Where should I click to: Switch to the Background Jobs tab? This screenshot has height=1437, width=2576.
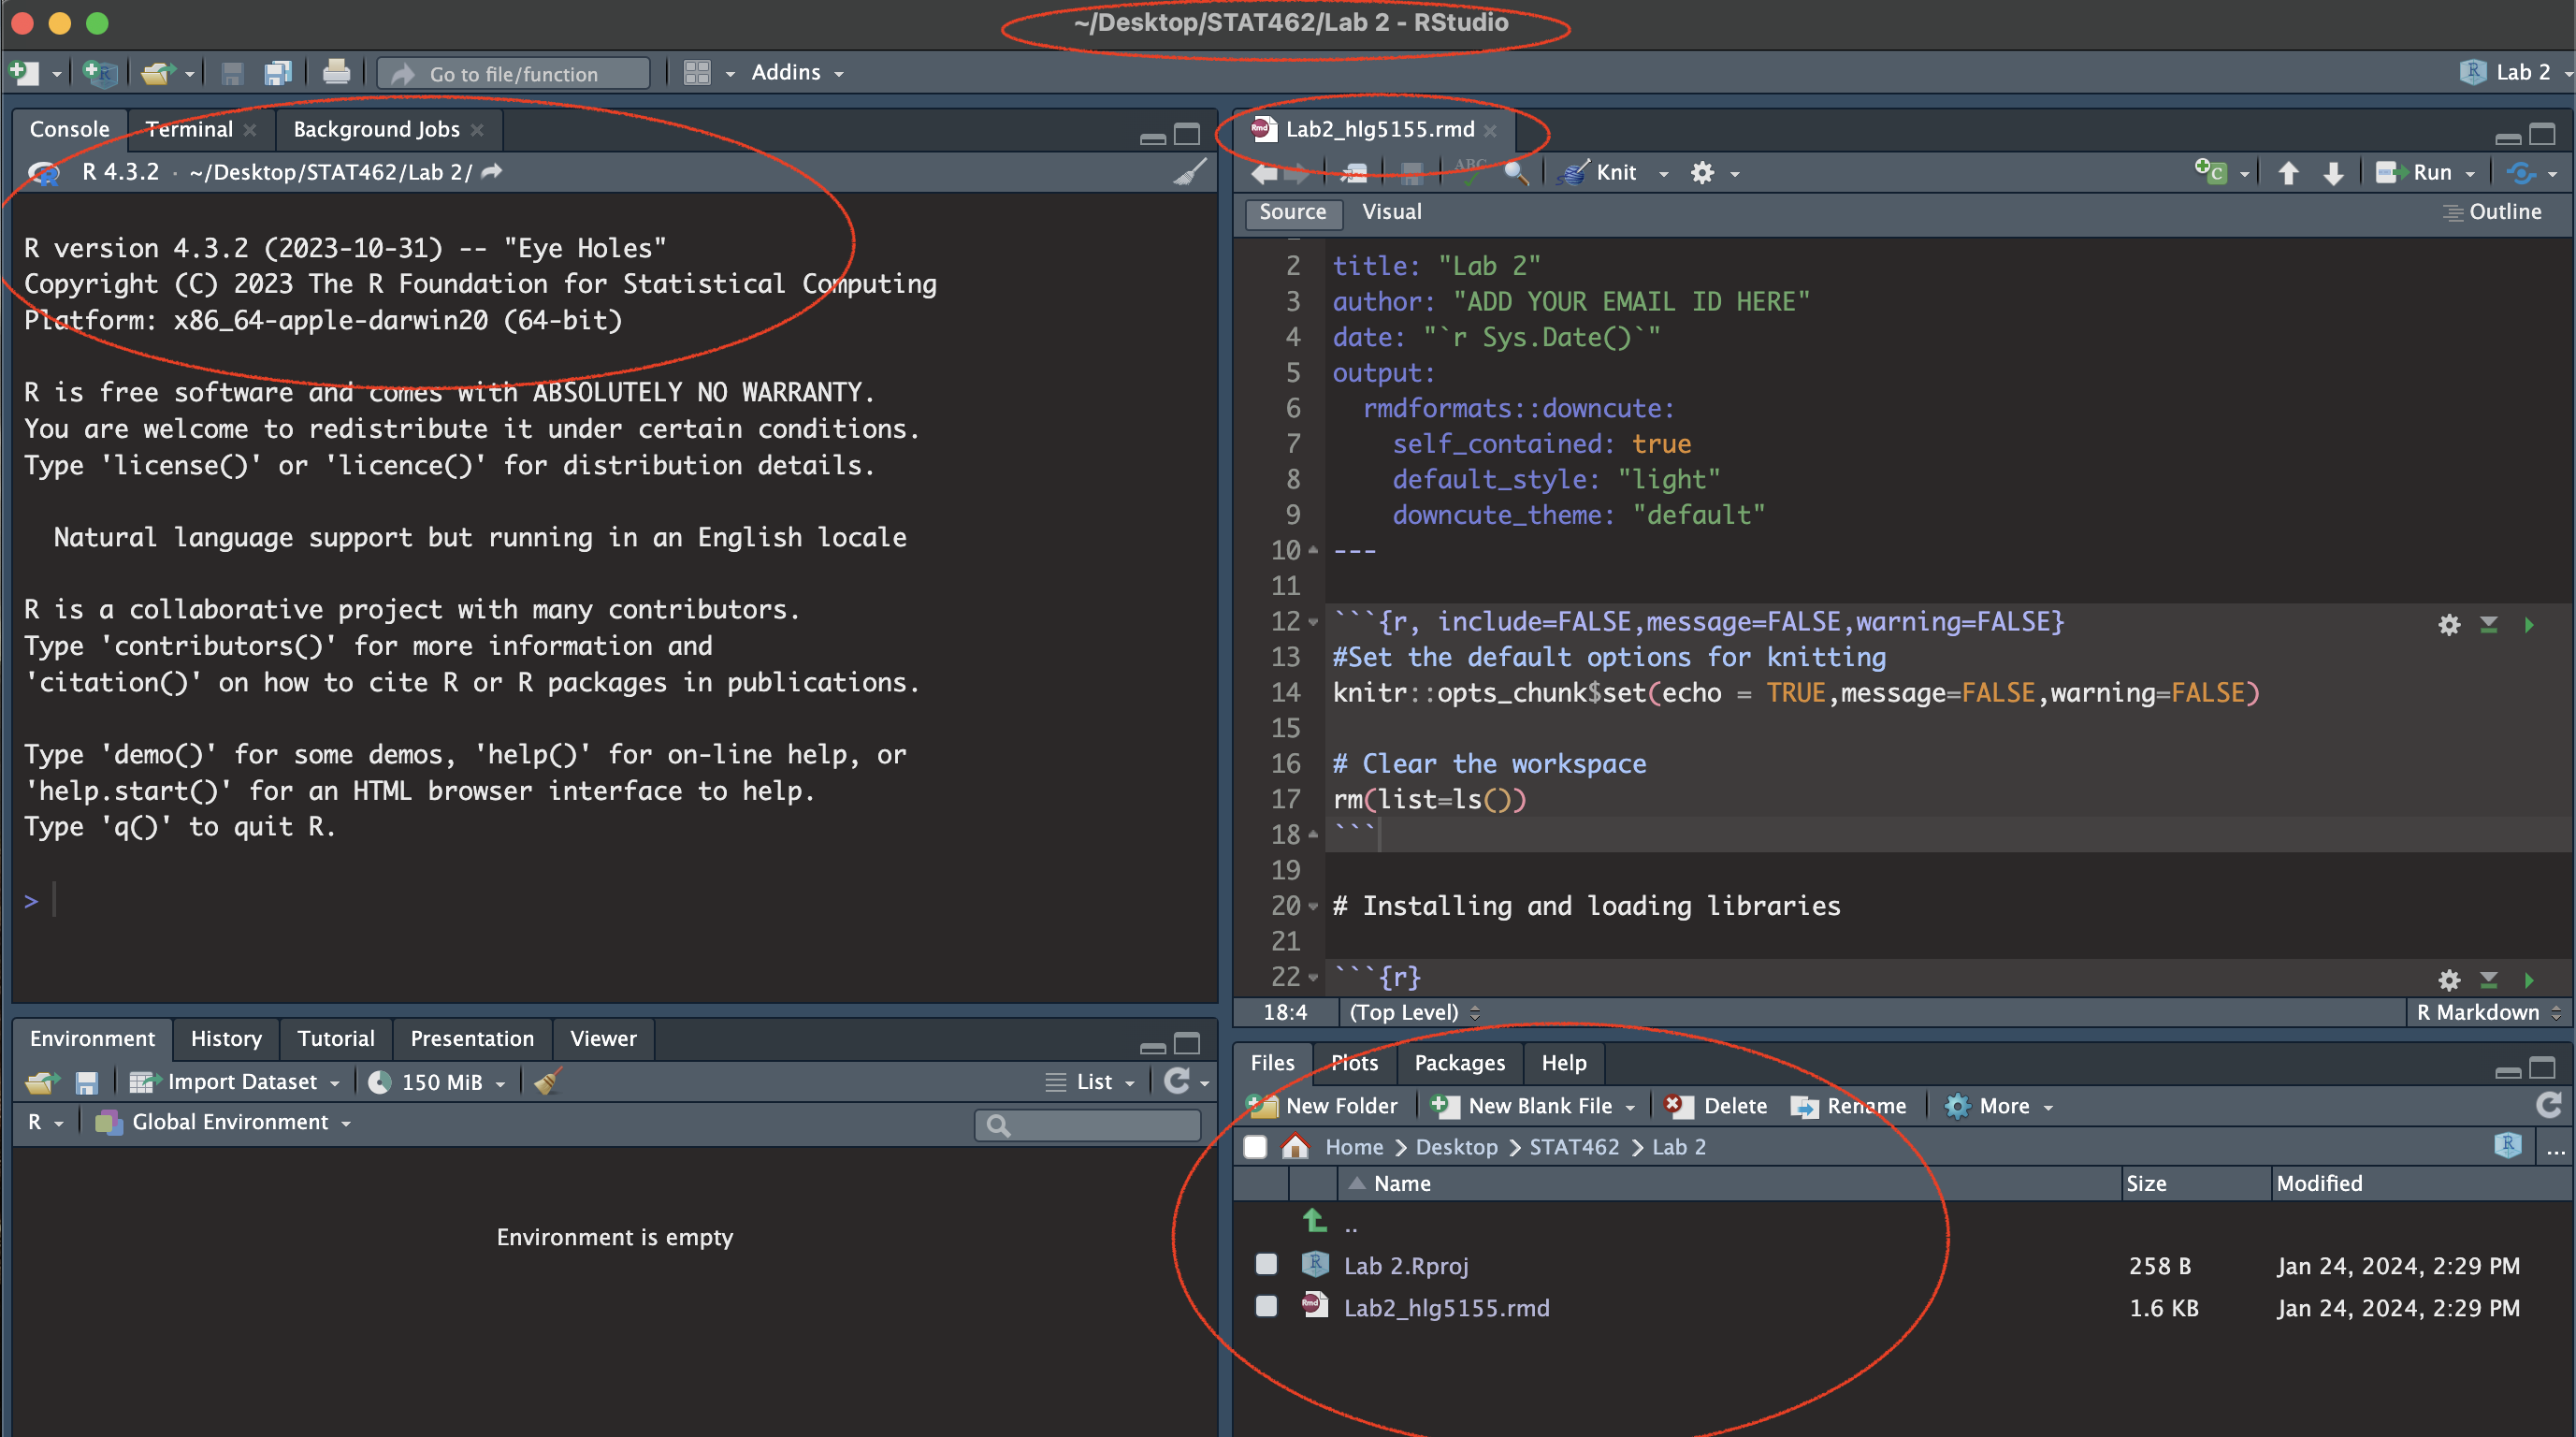pos(376,129)
